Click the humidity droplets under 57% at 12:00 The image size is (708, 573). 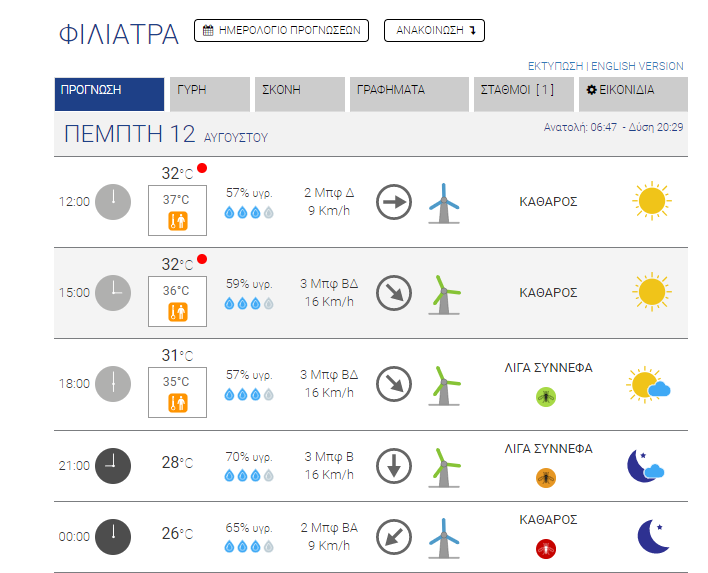249,212
